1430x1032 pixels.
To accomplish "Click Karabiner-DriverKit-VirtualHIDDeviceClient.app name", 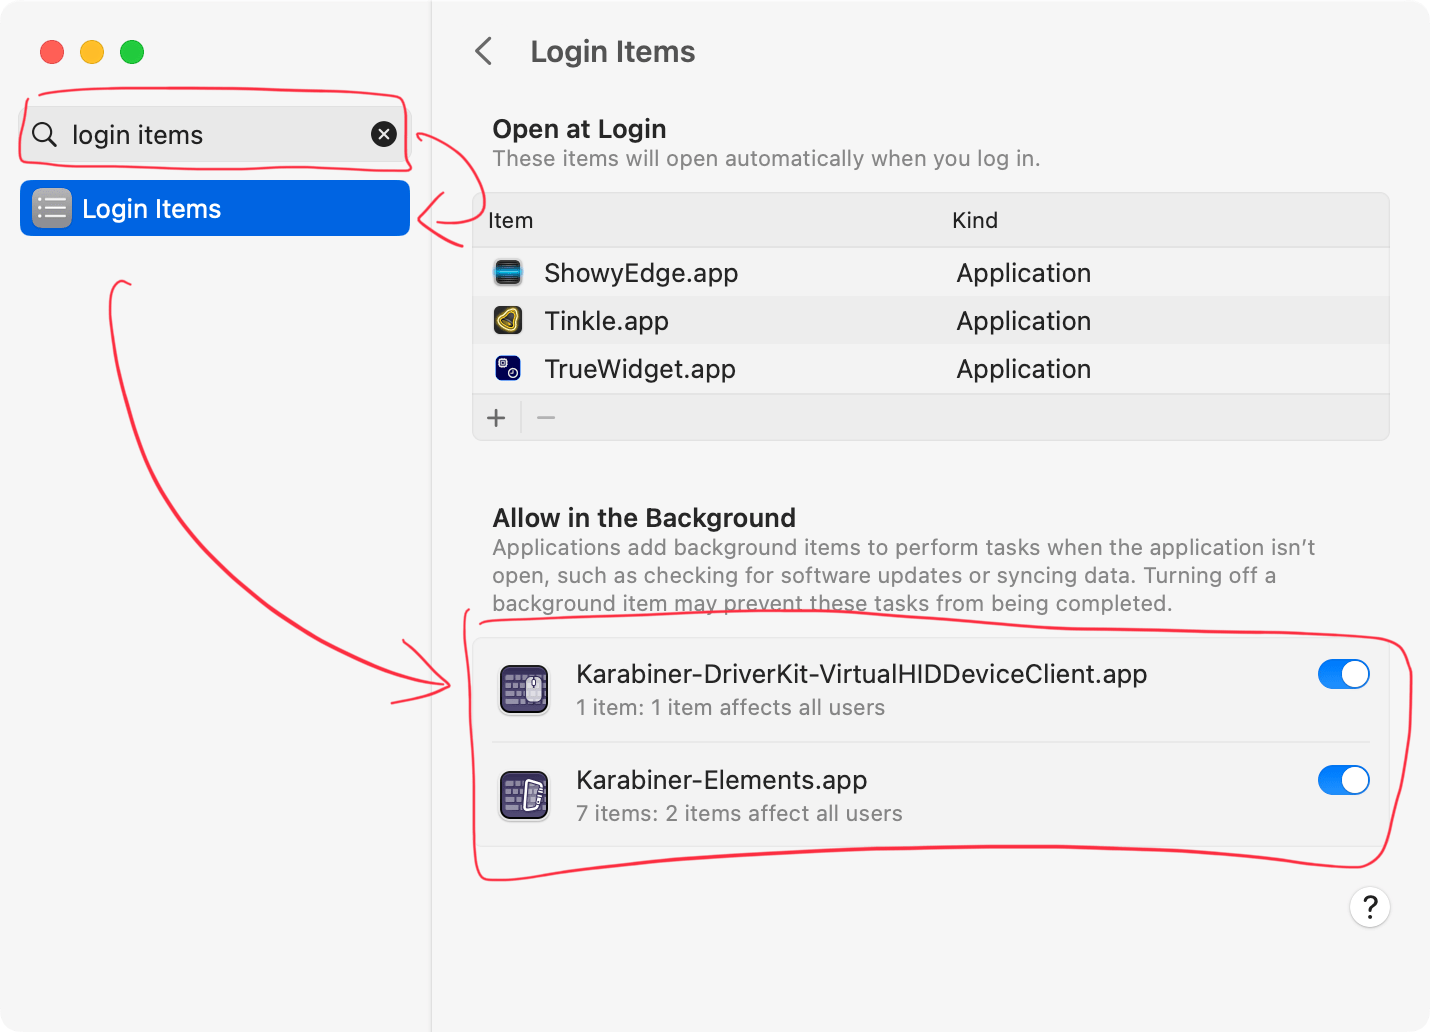I will click(x=861, y=674).
